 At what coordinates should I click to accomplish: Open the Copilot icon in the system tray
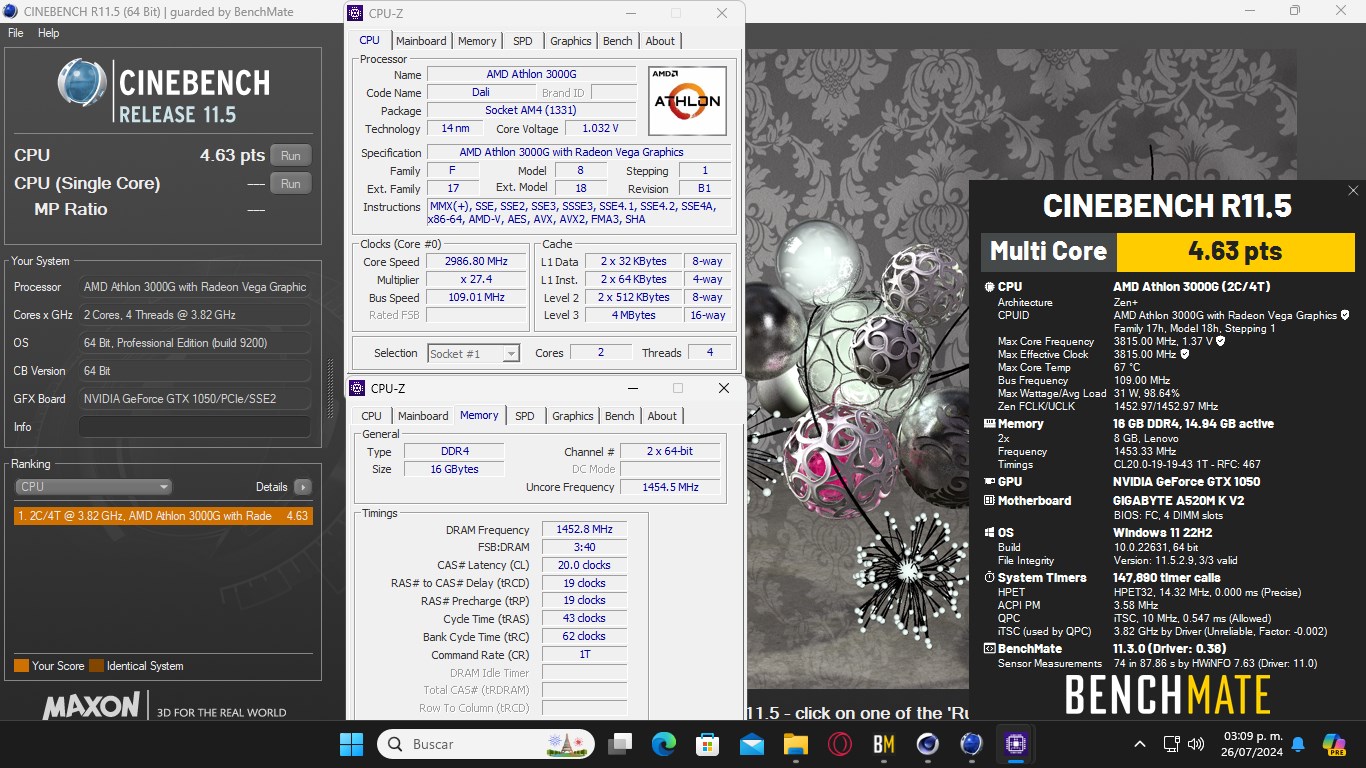coord(1333,744)
